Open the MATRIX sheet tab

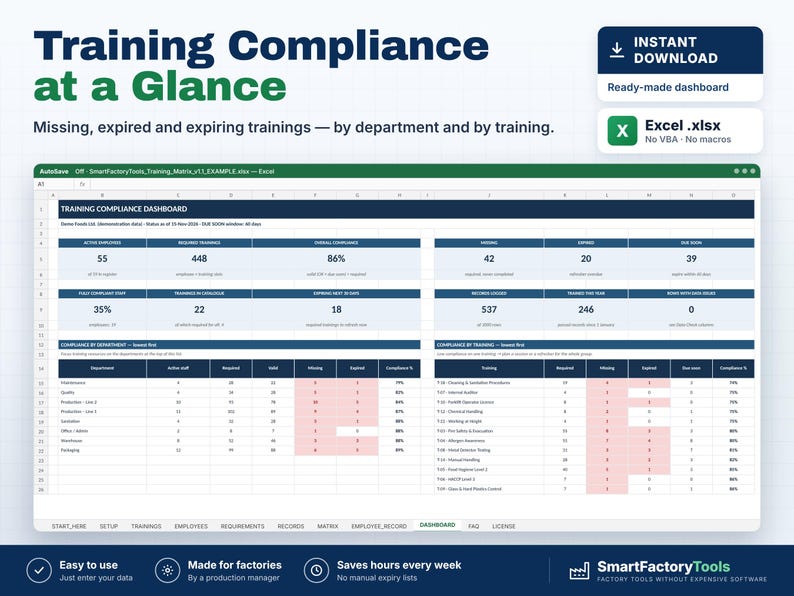pyautogui.click(x=328, y=527)
